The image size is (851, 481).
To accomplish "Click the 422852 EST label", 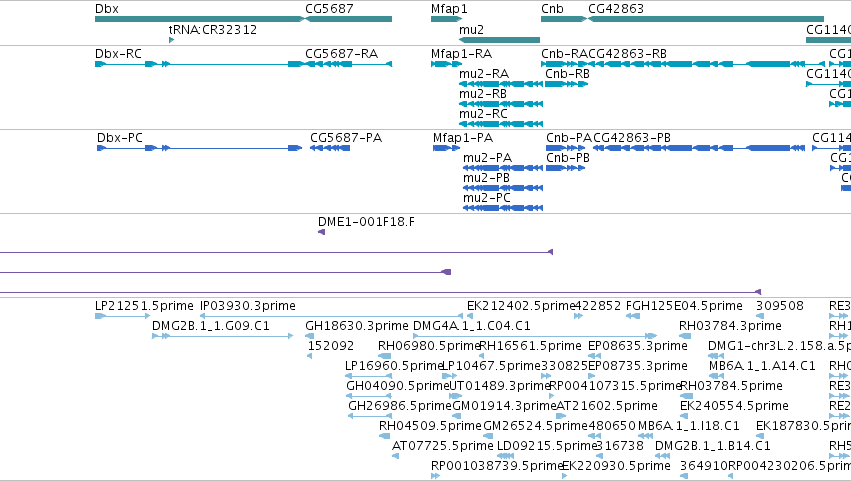I will 598,306.
